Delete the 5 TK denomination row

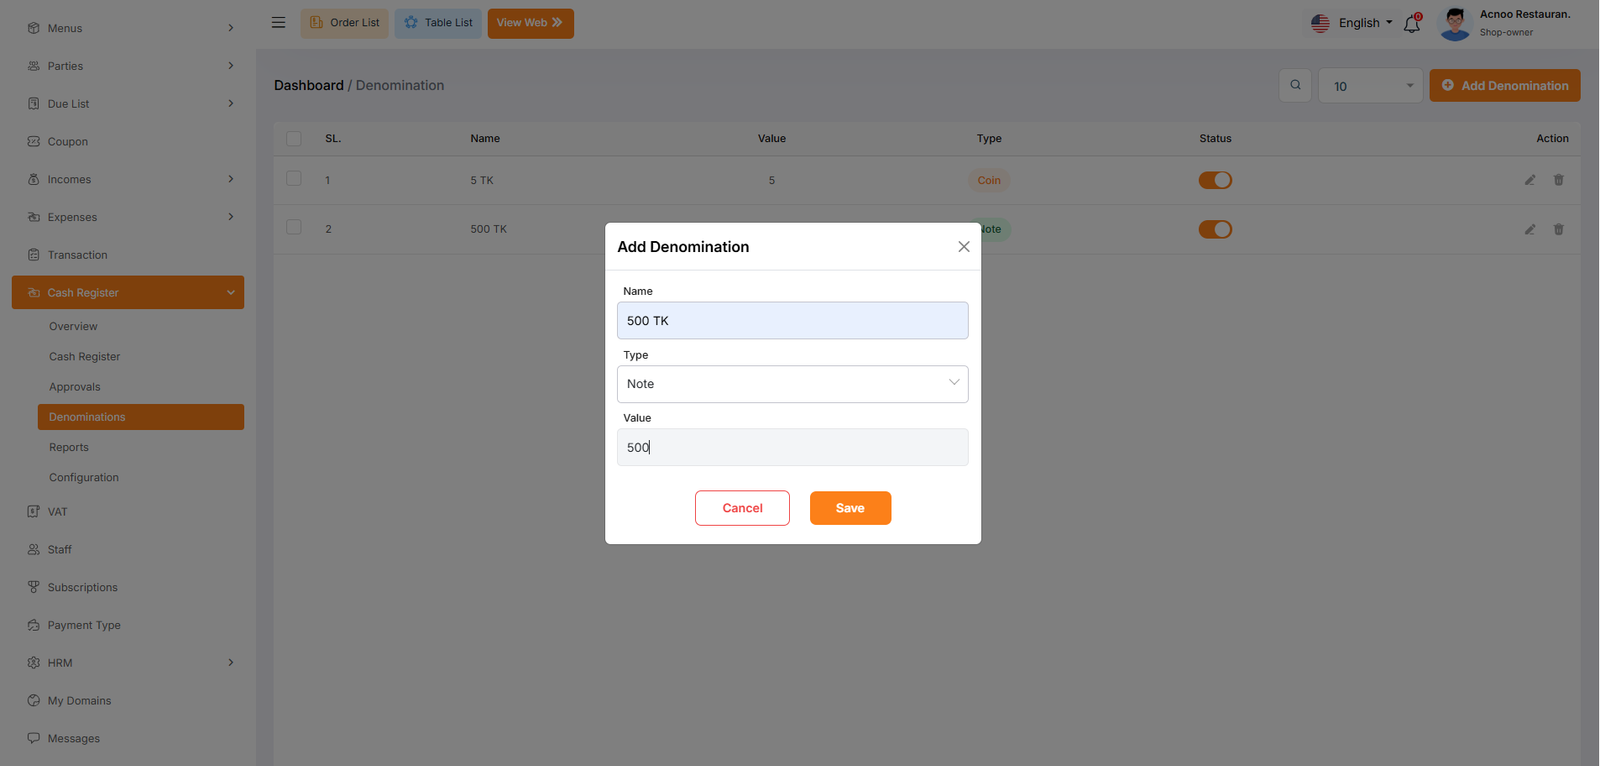pos(1558,180)
